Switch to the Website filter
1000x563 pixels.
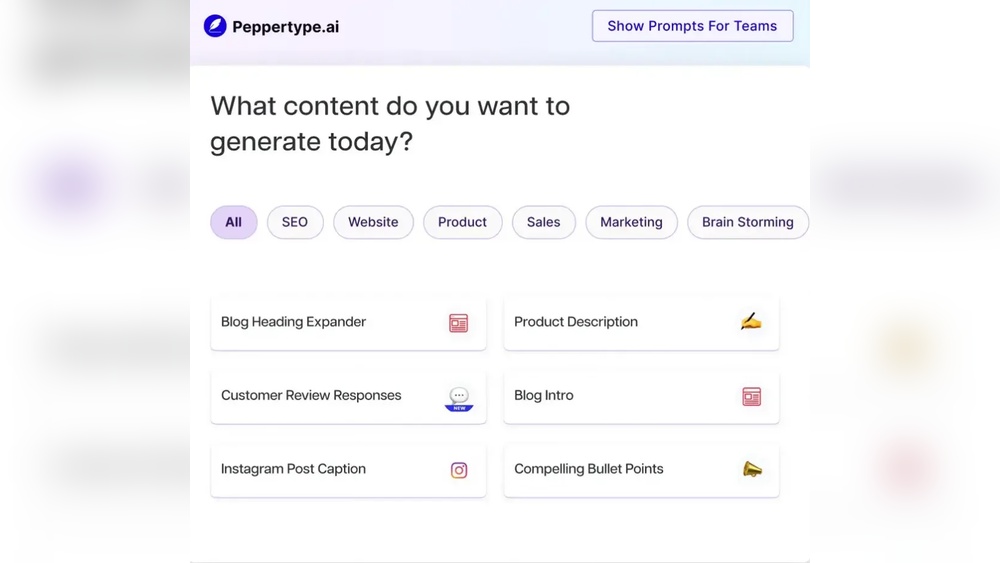[x=373, y=222]
